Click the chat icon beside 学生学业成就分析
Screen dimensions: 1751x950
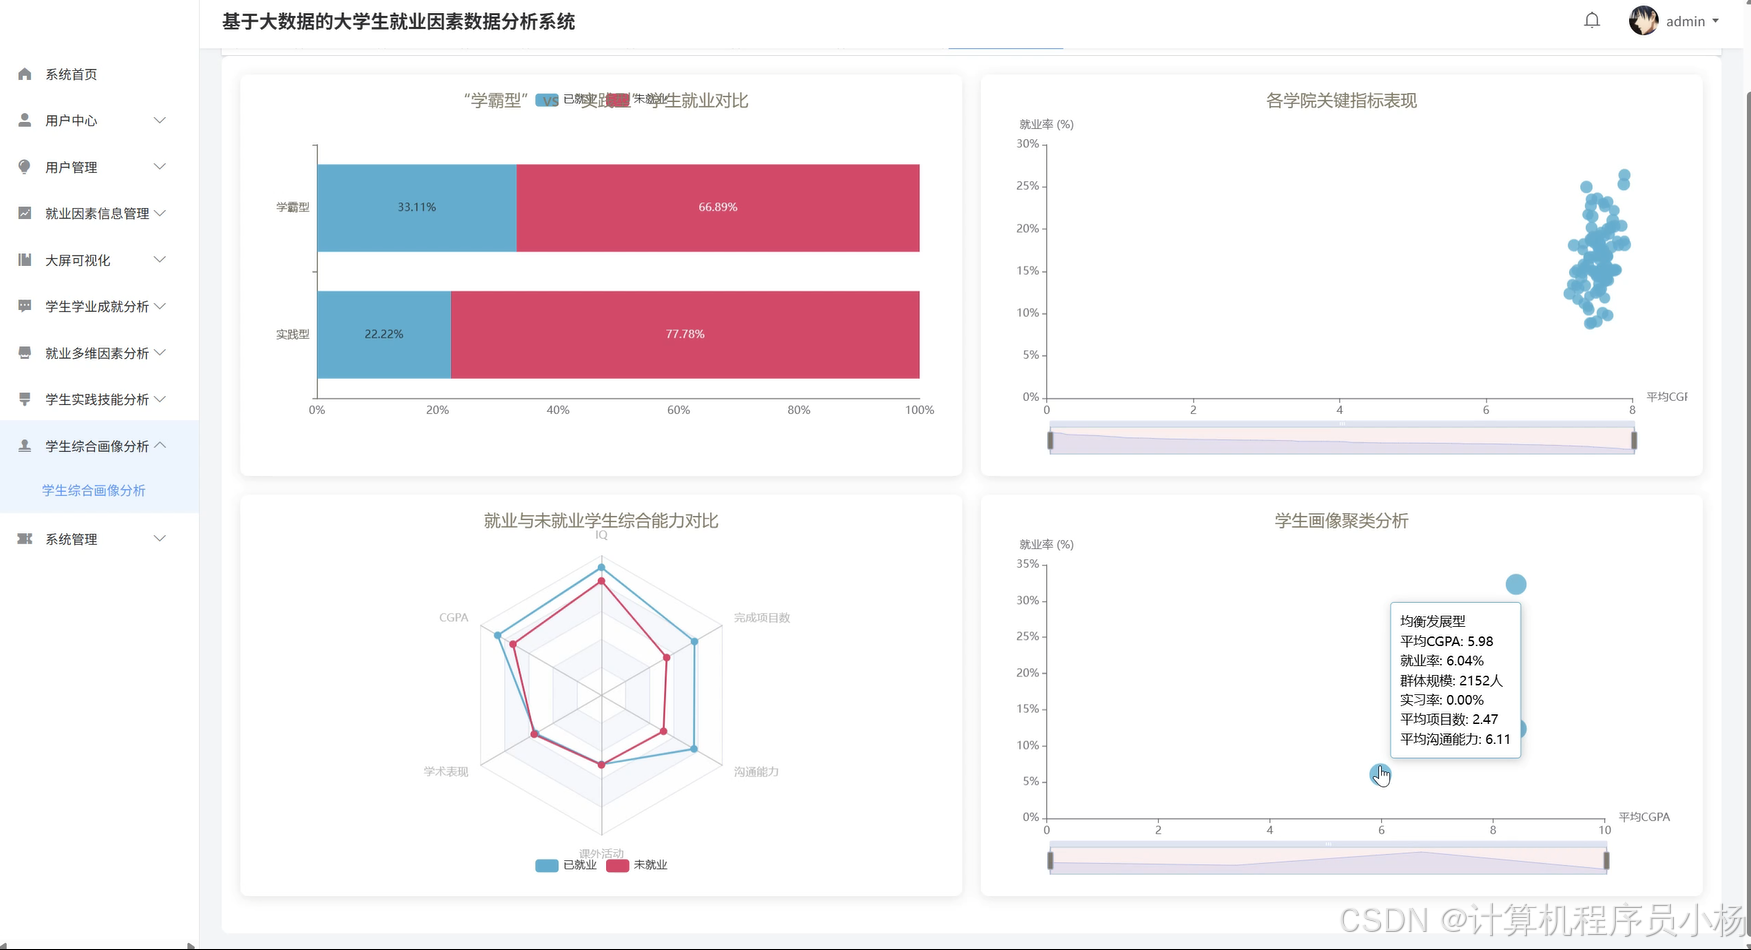pyautogui.click(x=25, y=306)
